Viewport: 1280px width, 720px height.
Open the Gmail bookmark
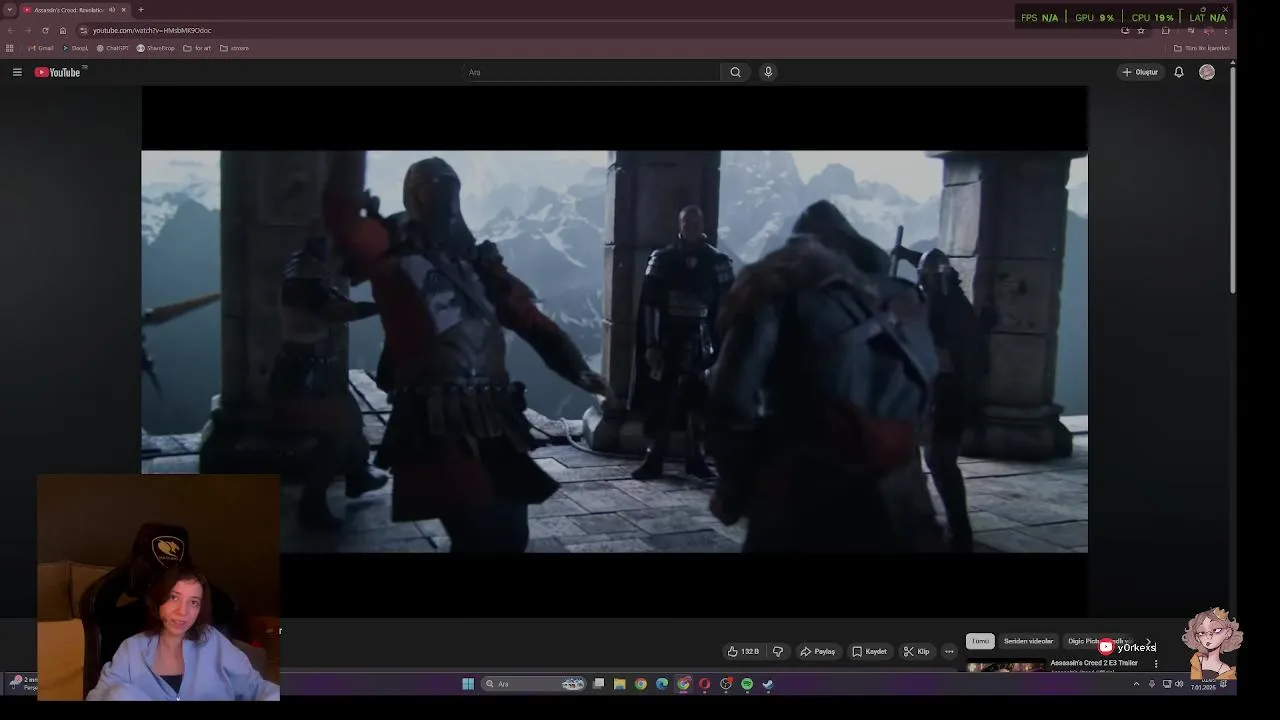pyautogui.click(x=41, y=48)
